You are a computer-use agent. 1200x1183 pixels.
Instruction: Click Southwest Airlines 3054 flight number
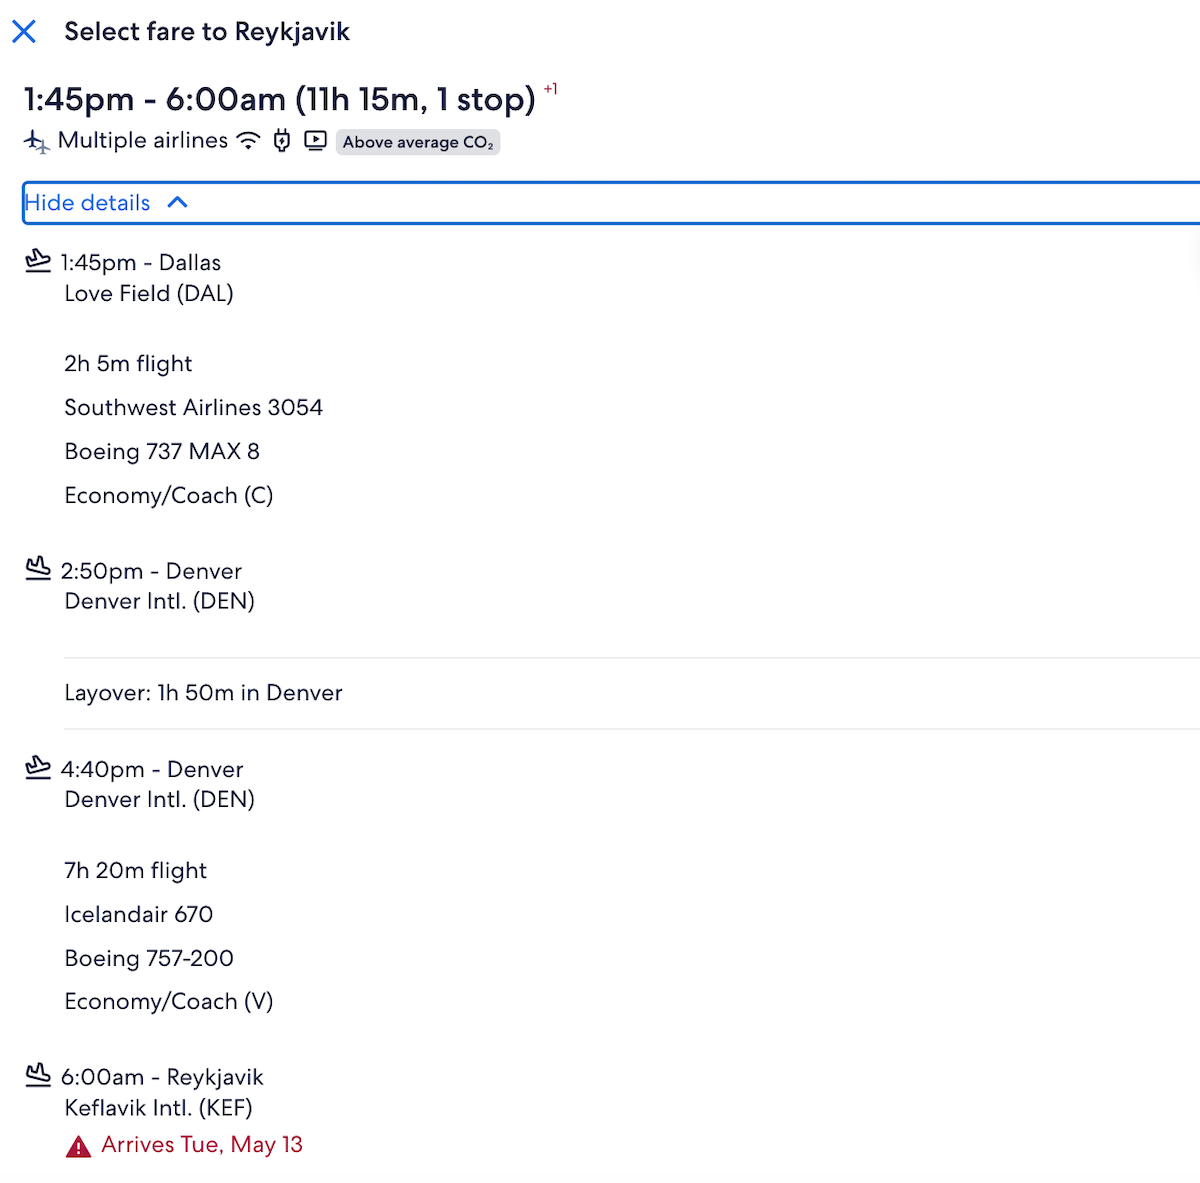click(194, 408)
